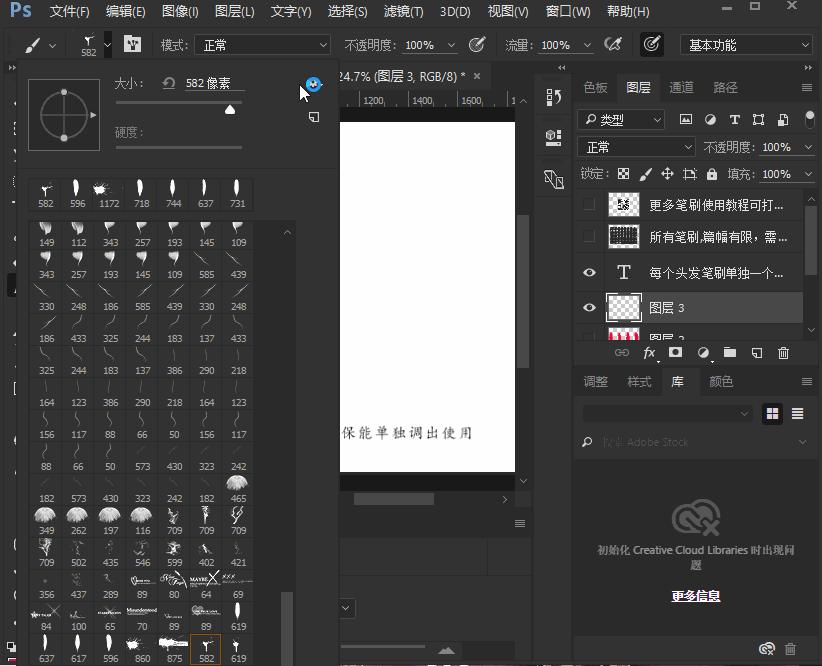Toggle lock transparent pixels in Layers panel
Screen dimensions: 822x666
pos(623,173)
